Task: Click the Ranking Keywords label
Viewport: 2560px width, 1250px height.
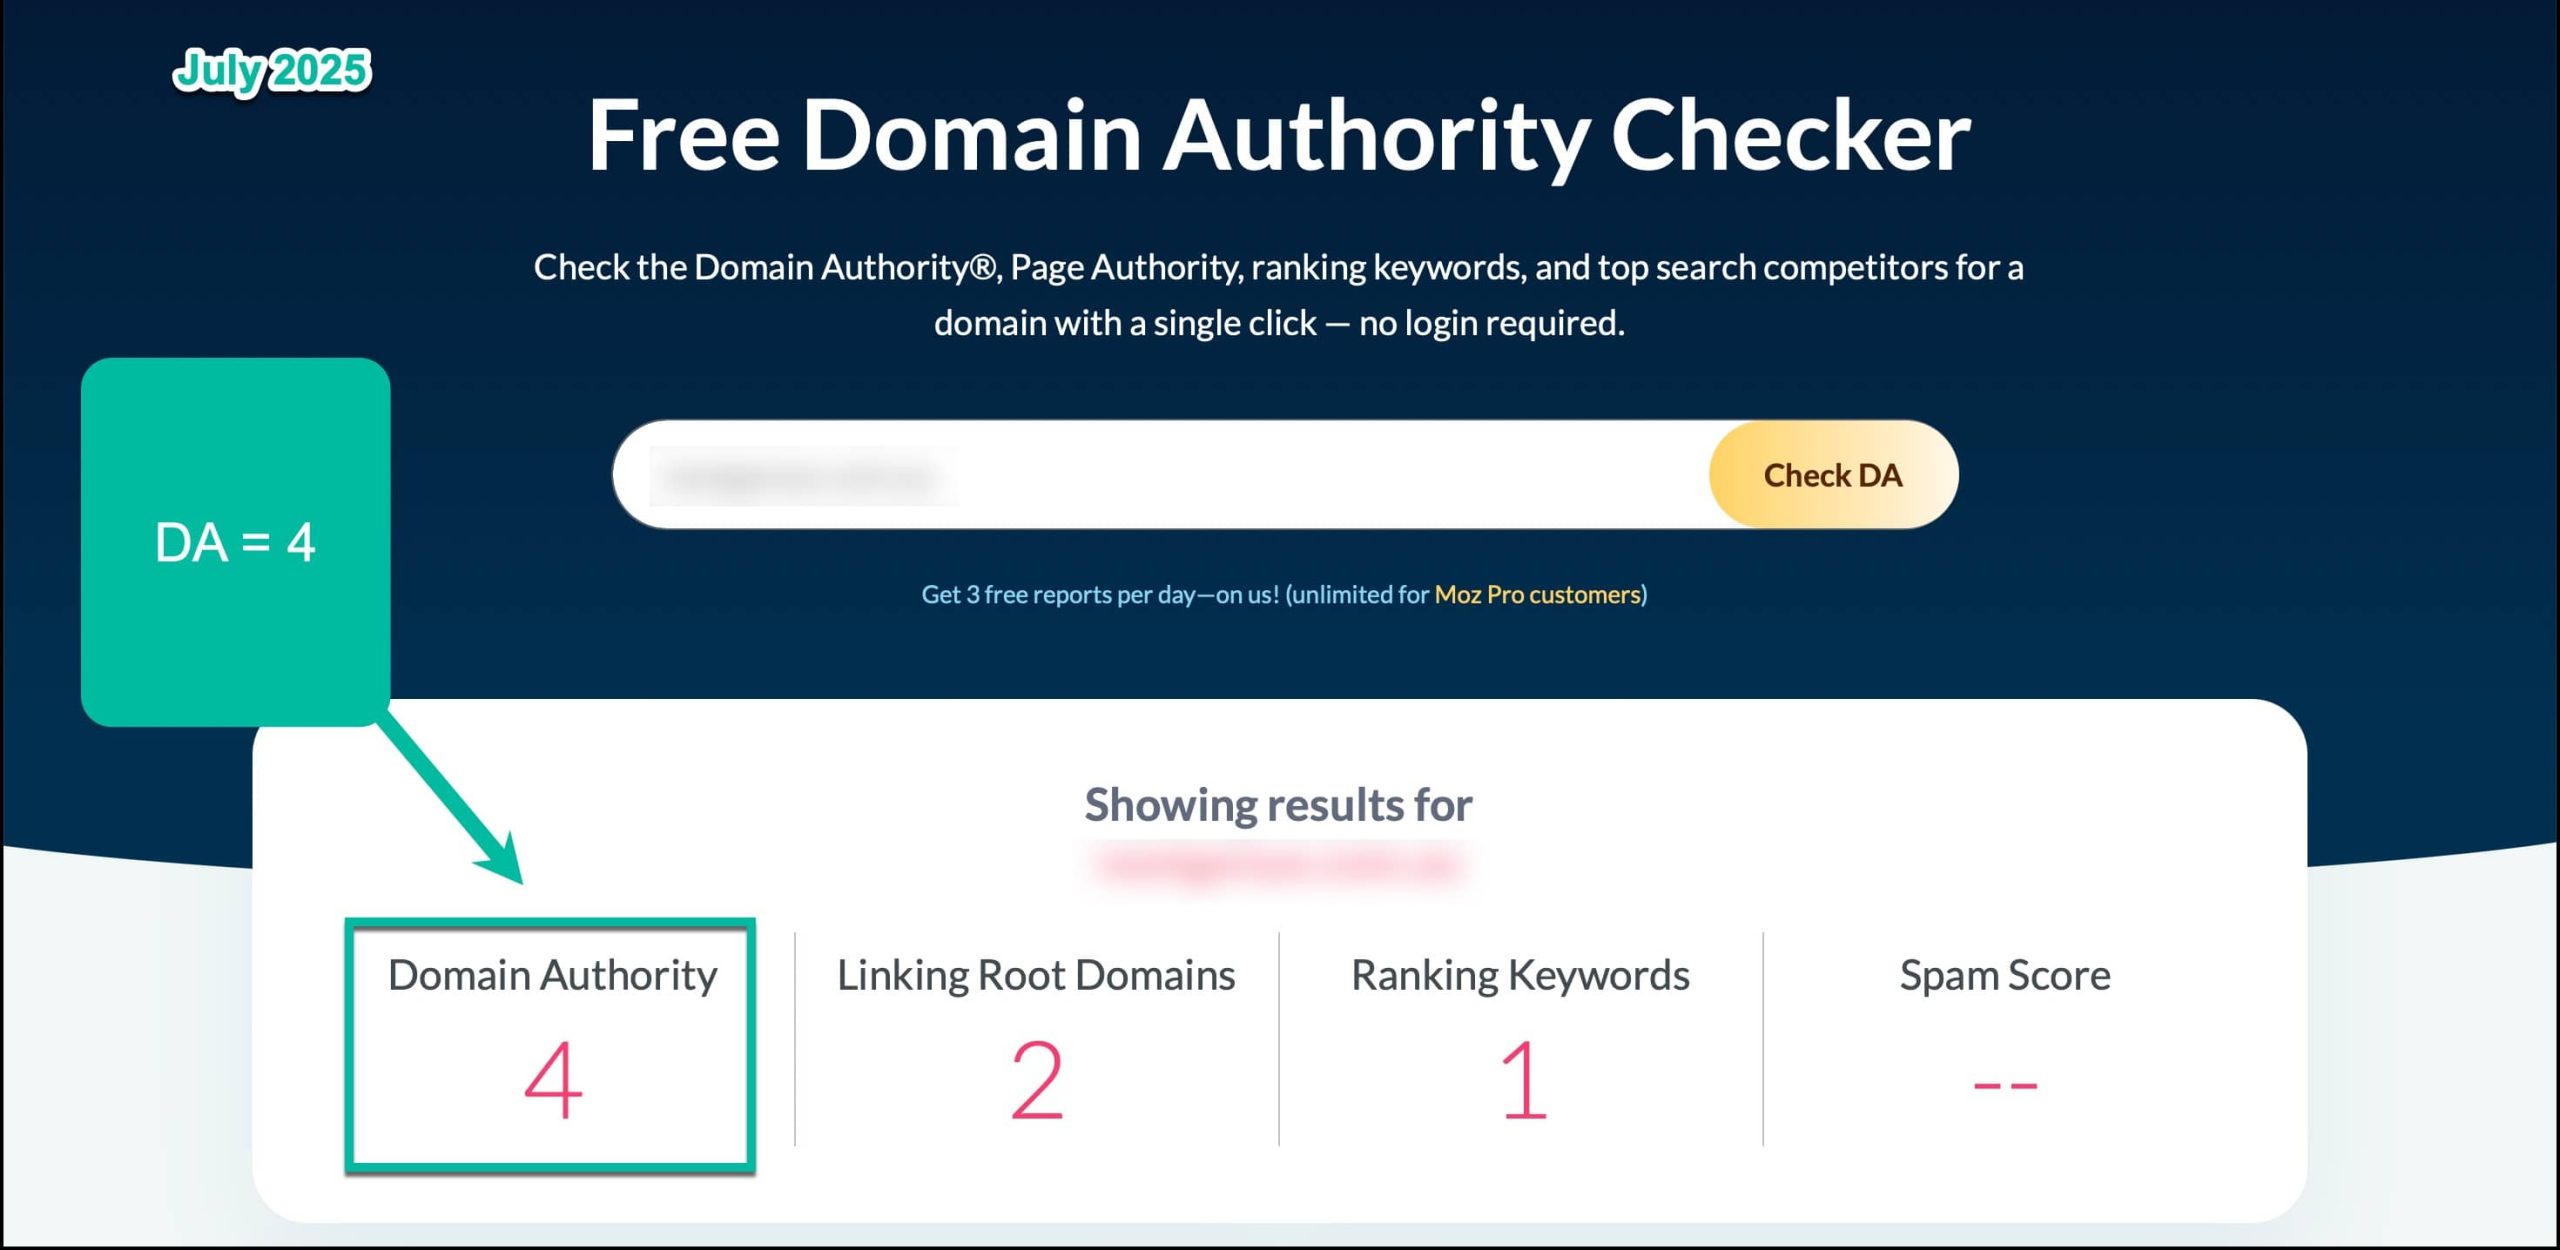Action: (x=1520, y=975)
